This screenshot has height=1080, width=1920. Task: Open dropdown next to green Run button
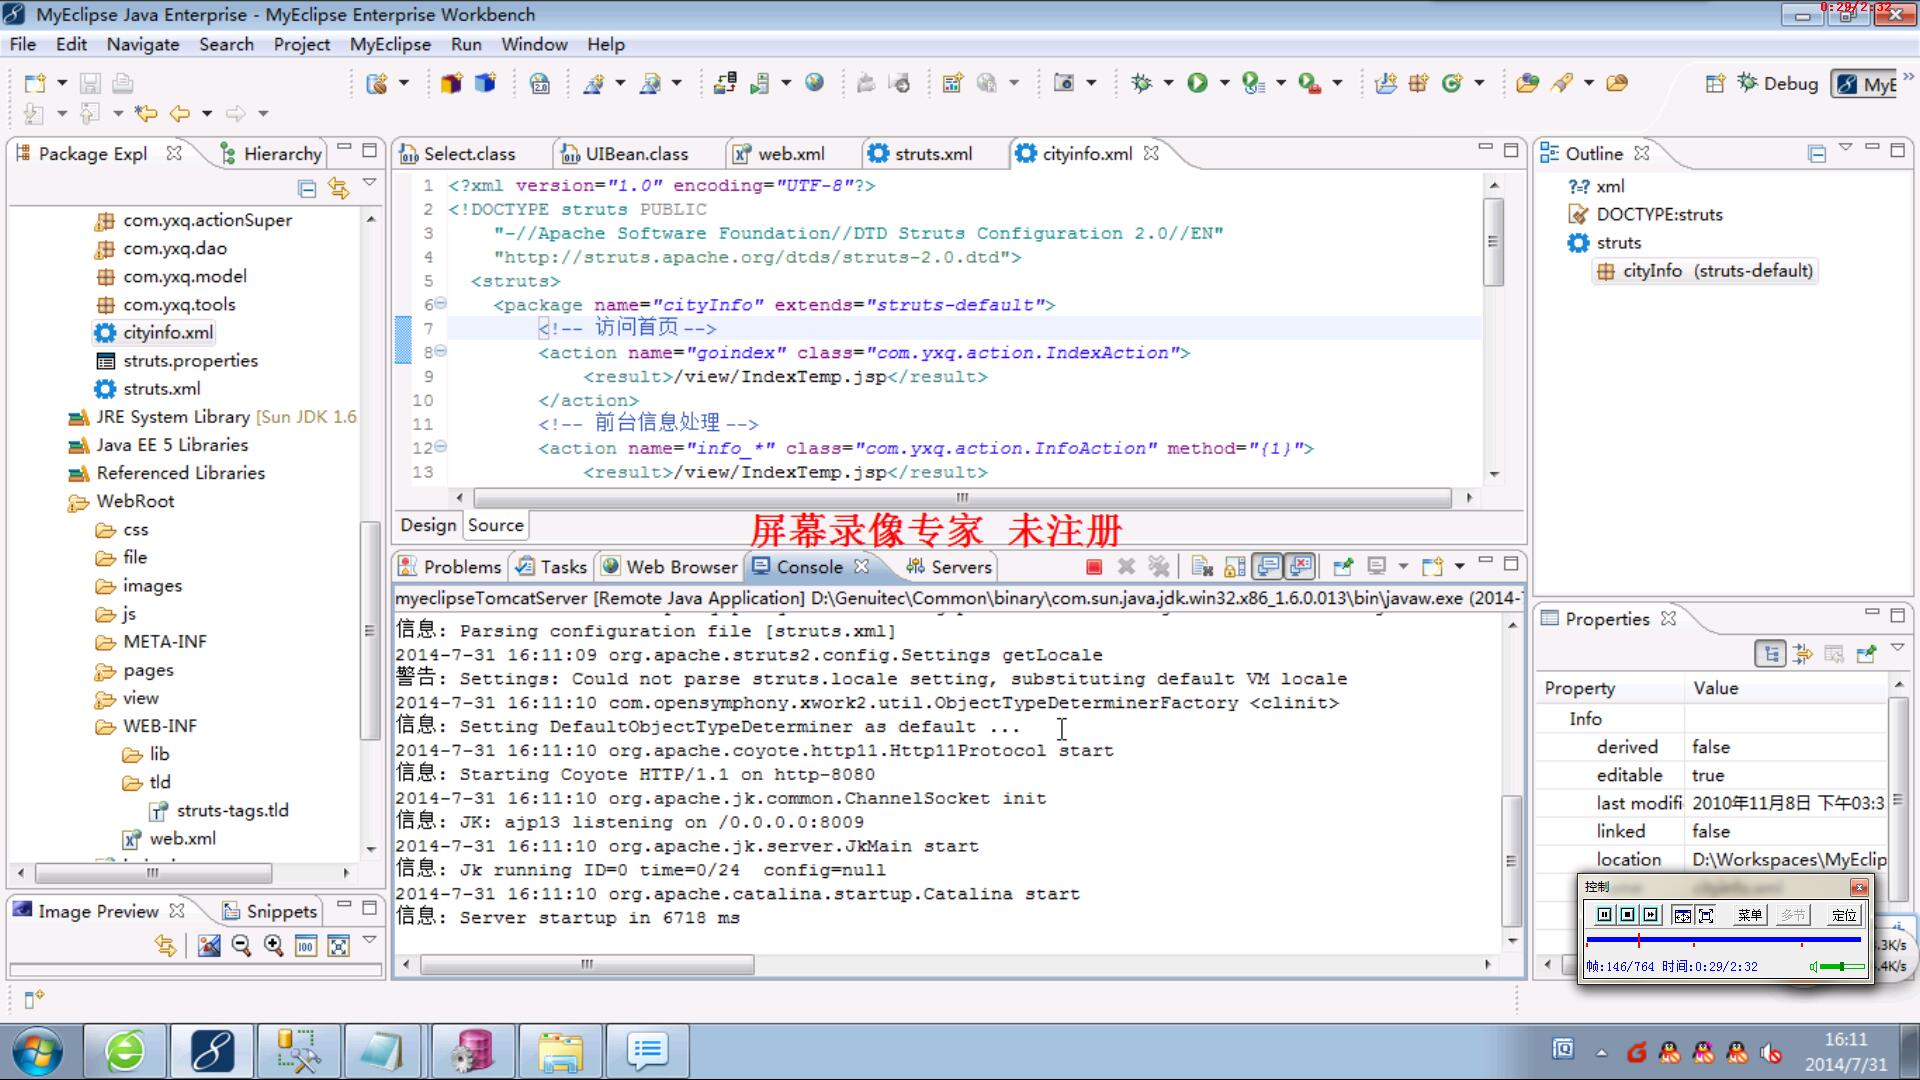pos(1224,83)
